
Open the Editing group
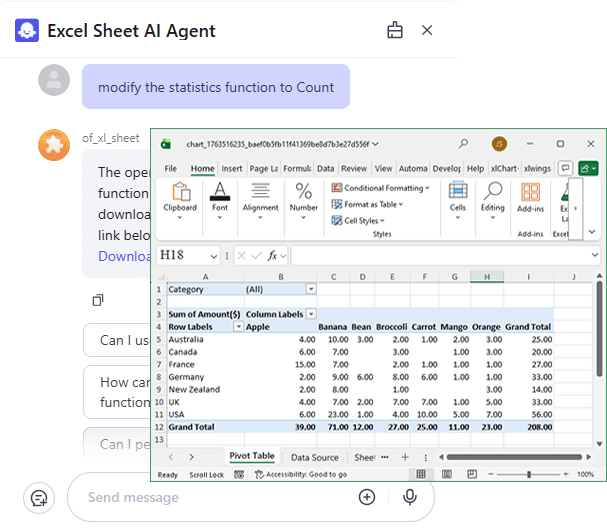(x=493, y=201)
